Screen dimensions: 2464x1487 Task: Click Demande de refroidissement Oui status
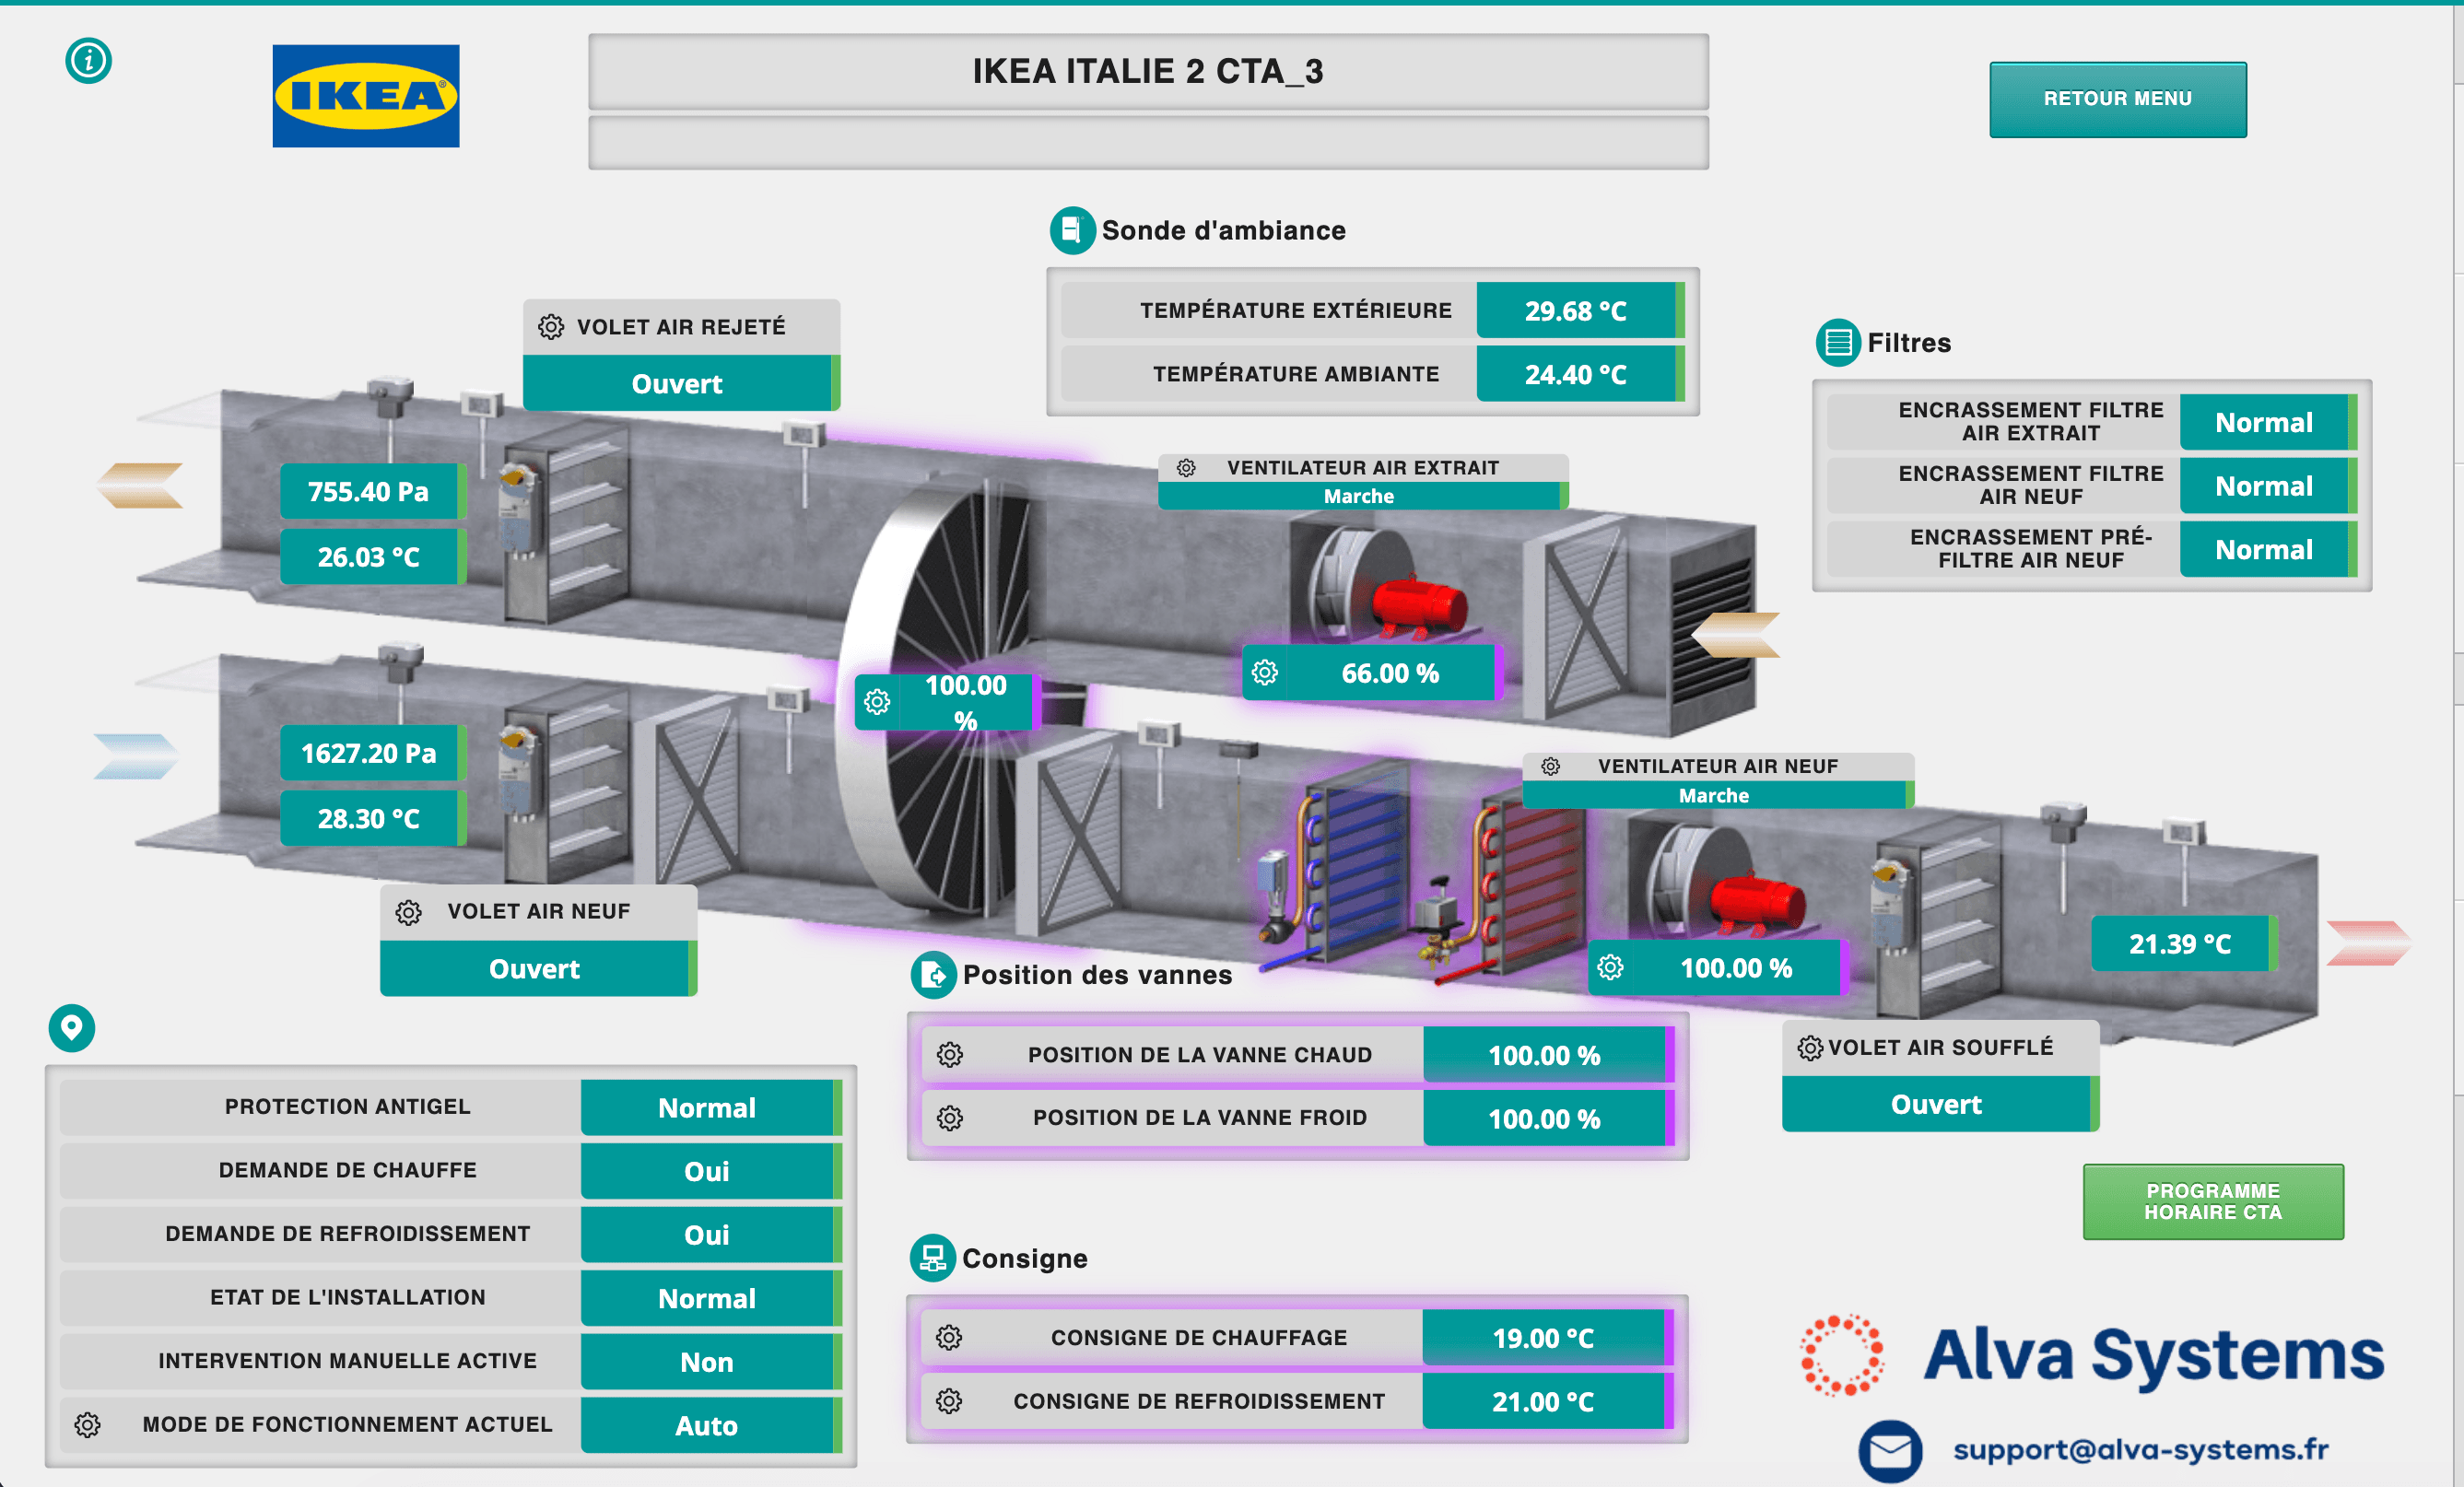click(710, 1235)
